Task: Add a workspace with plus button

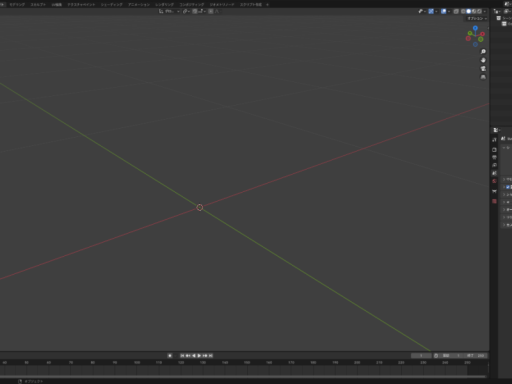Action: click(267, 5)
